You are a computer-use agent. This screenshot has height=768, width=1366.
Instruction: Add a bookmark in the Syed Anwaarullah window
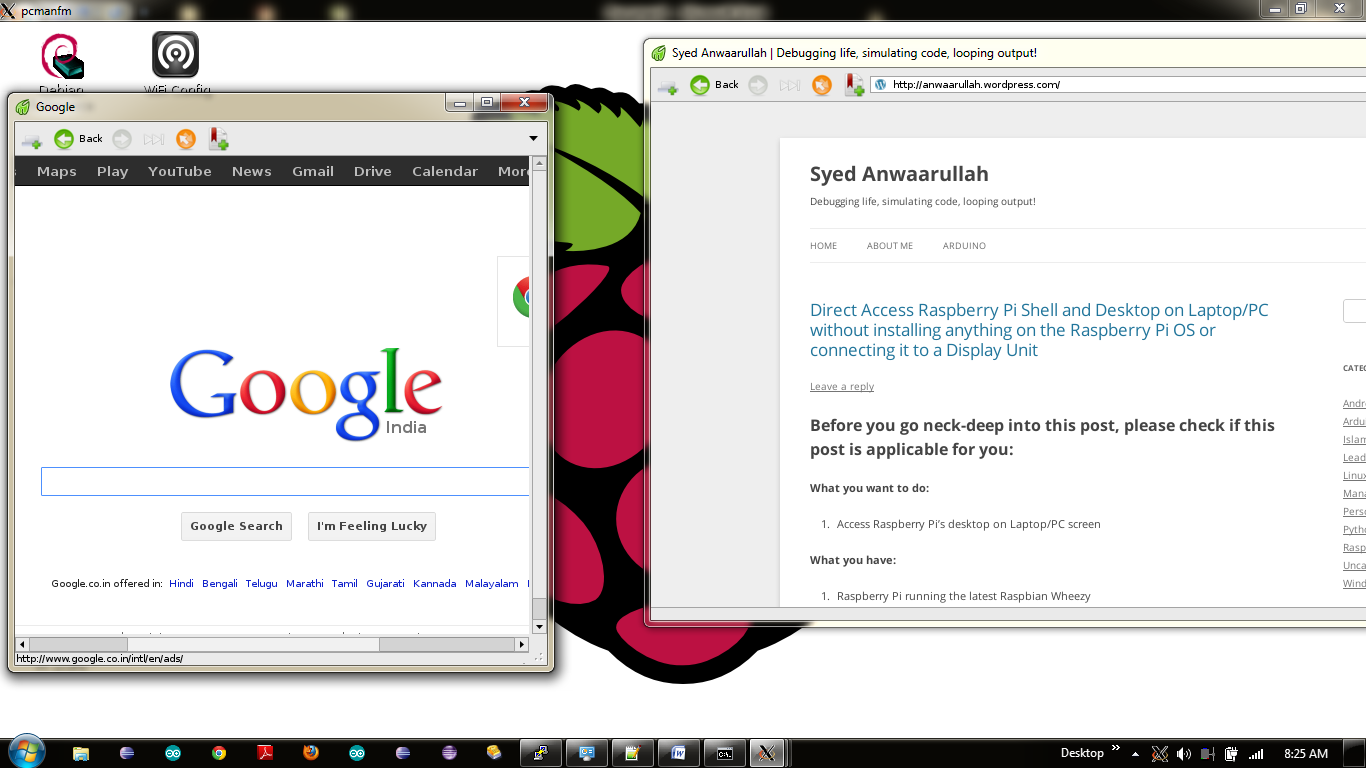(854, 85)
